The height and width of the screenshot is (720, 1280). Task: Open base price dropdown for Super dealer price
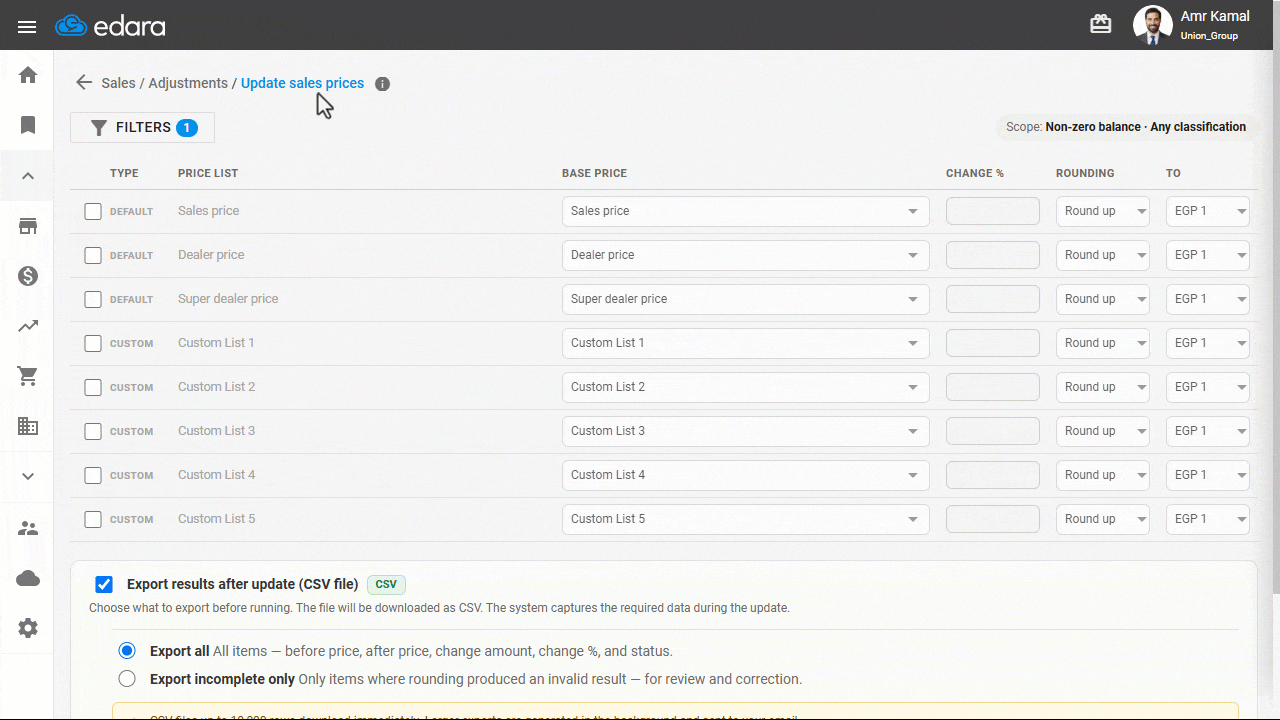coord(746,299)
